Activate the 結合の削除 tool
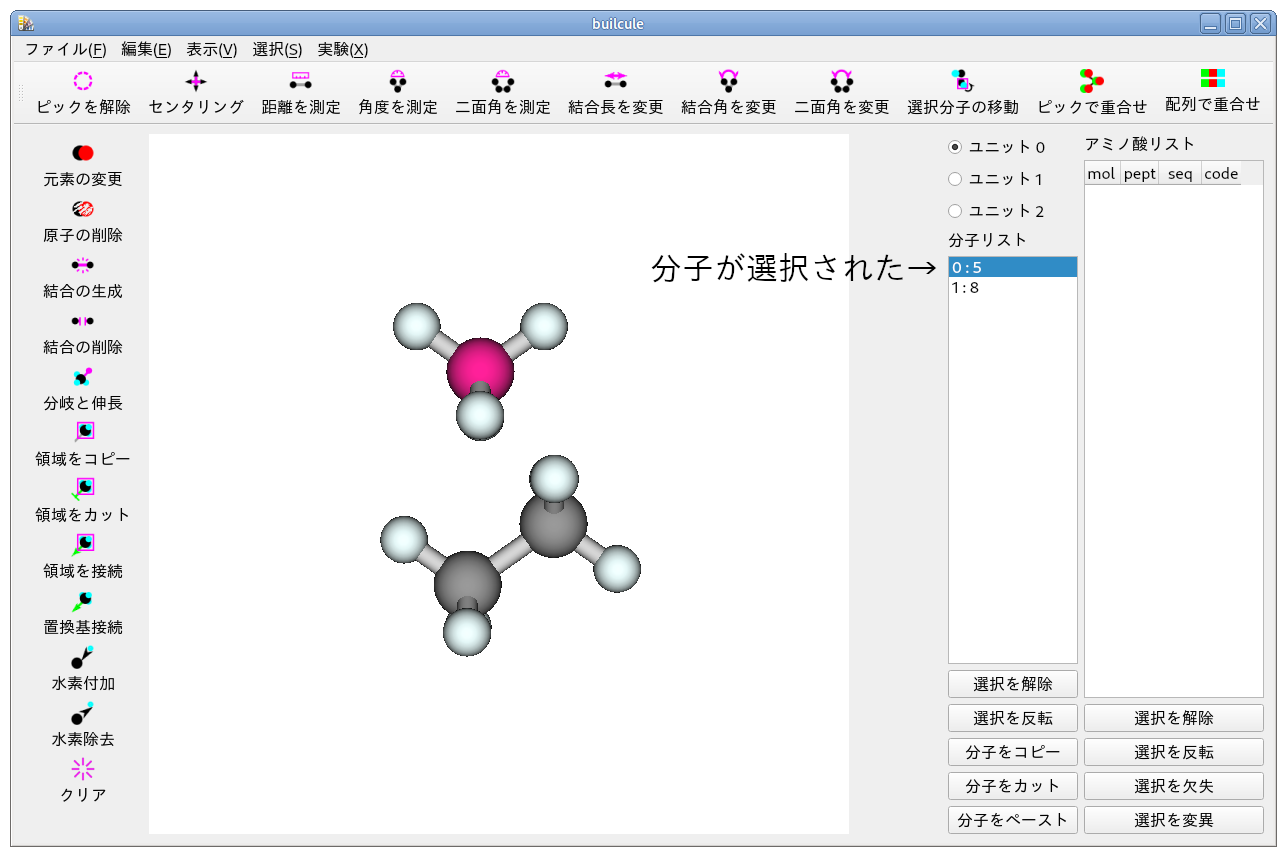1287x857 pixels. (x=82, y=328)
